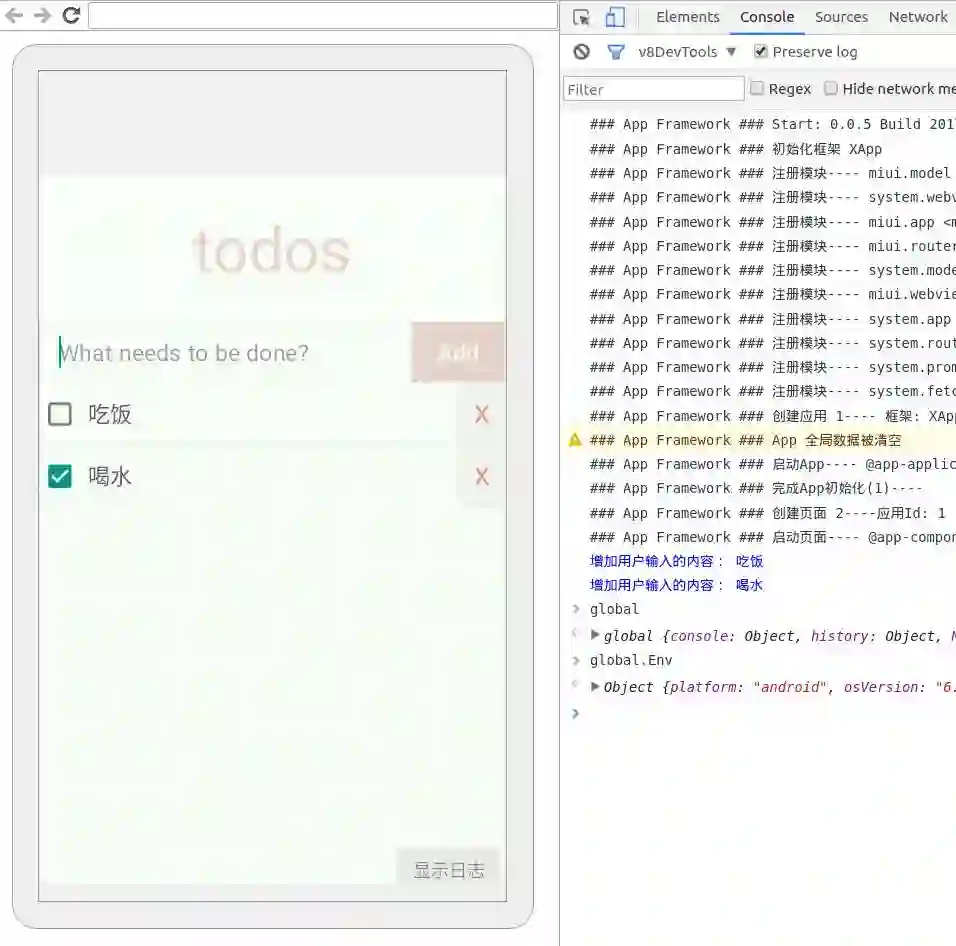Toggle the console filter funnel icon
Viewport: 956px width, 946px height.
616,52
